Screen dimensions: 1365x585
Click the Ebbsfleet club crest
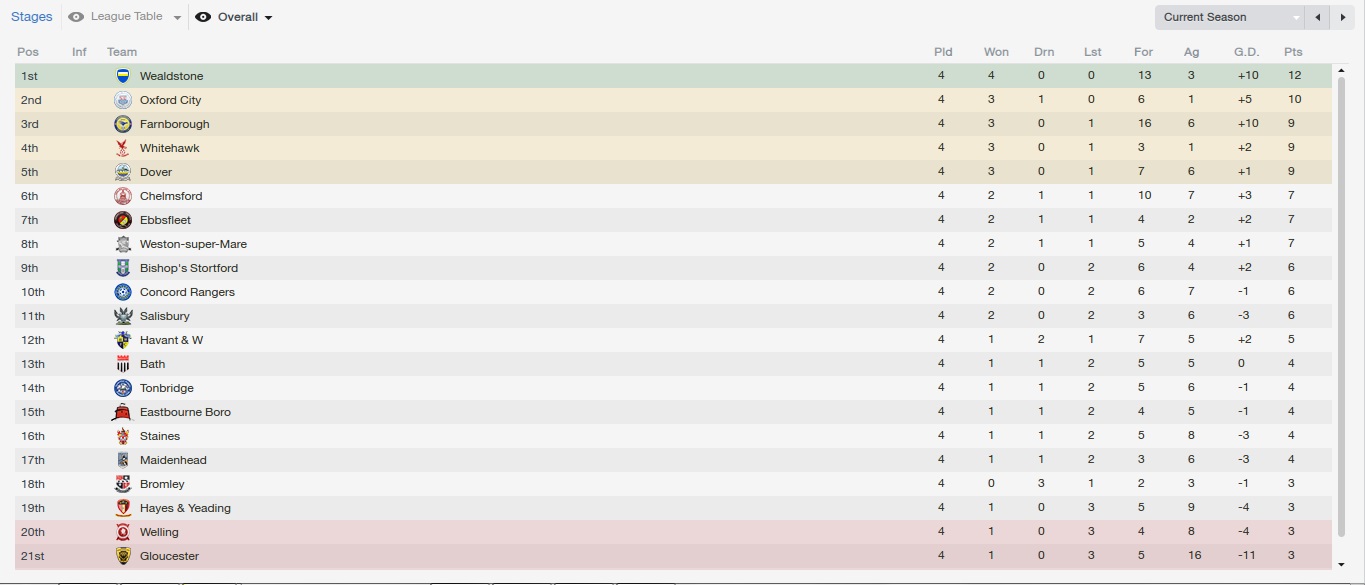click(x=123, y=220)
